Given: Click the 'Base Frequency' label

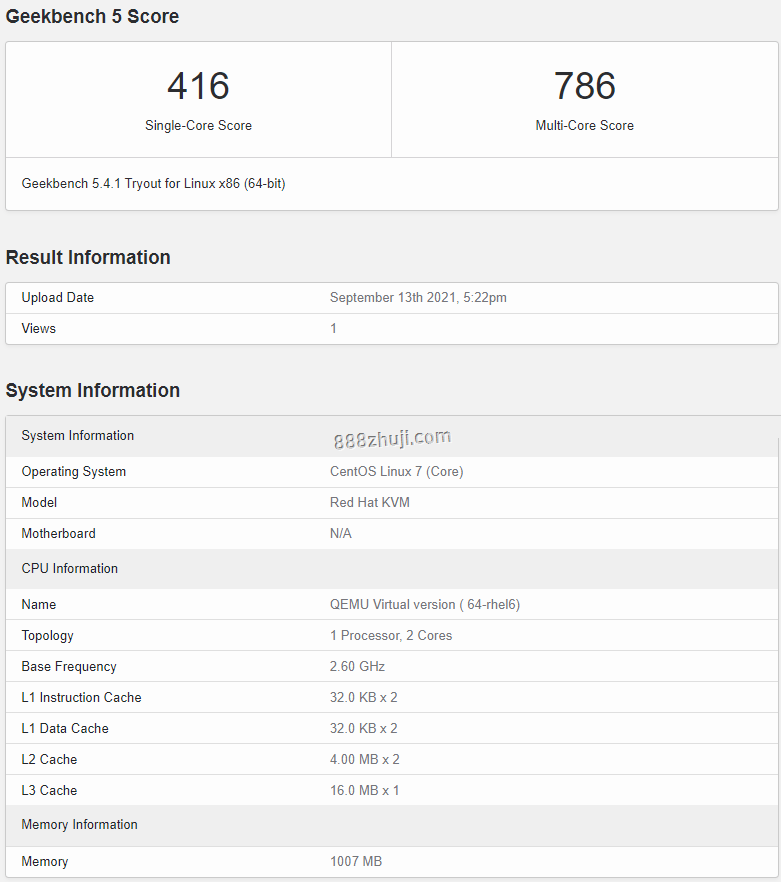Looking at the screenshot, I should click(69, 667).
